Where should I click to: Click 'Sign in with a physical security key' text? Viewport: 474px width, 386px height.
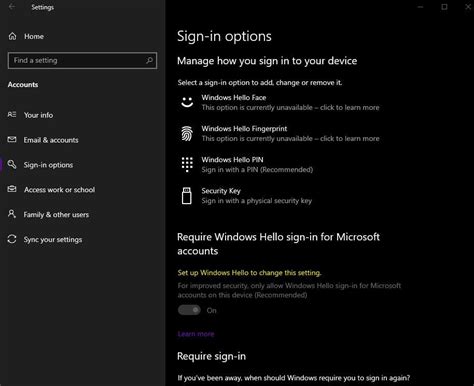point(257,201)
